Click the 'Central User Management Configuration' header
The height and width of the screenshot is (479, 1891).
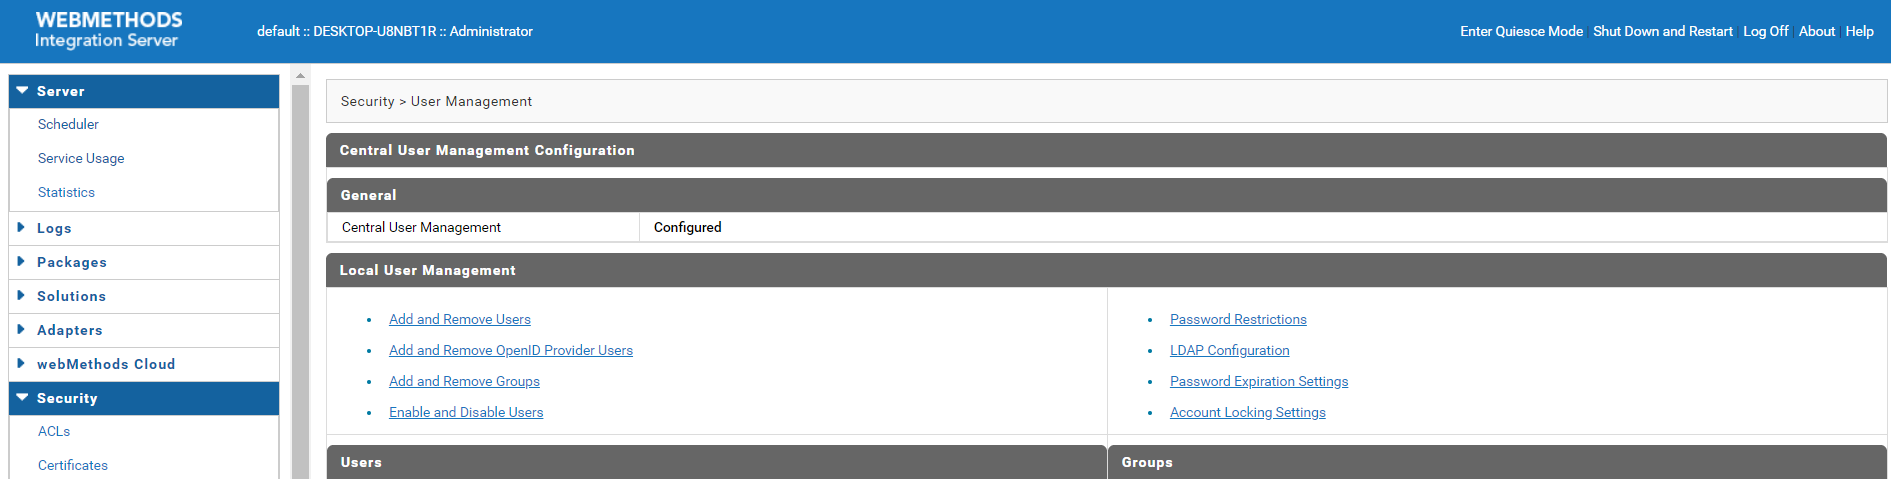pyautogui.click(x=1106, y=150)
